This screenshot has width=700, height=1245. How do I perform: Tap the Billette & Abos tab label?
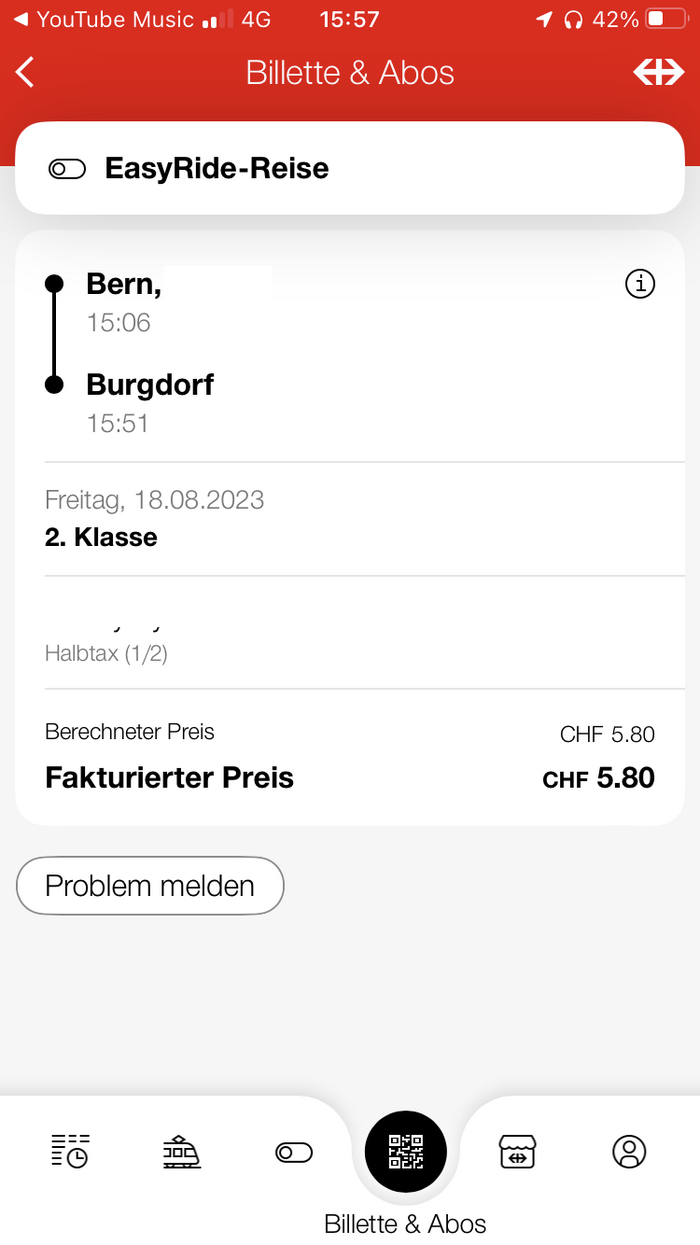coord(405,1223)
